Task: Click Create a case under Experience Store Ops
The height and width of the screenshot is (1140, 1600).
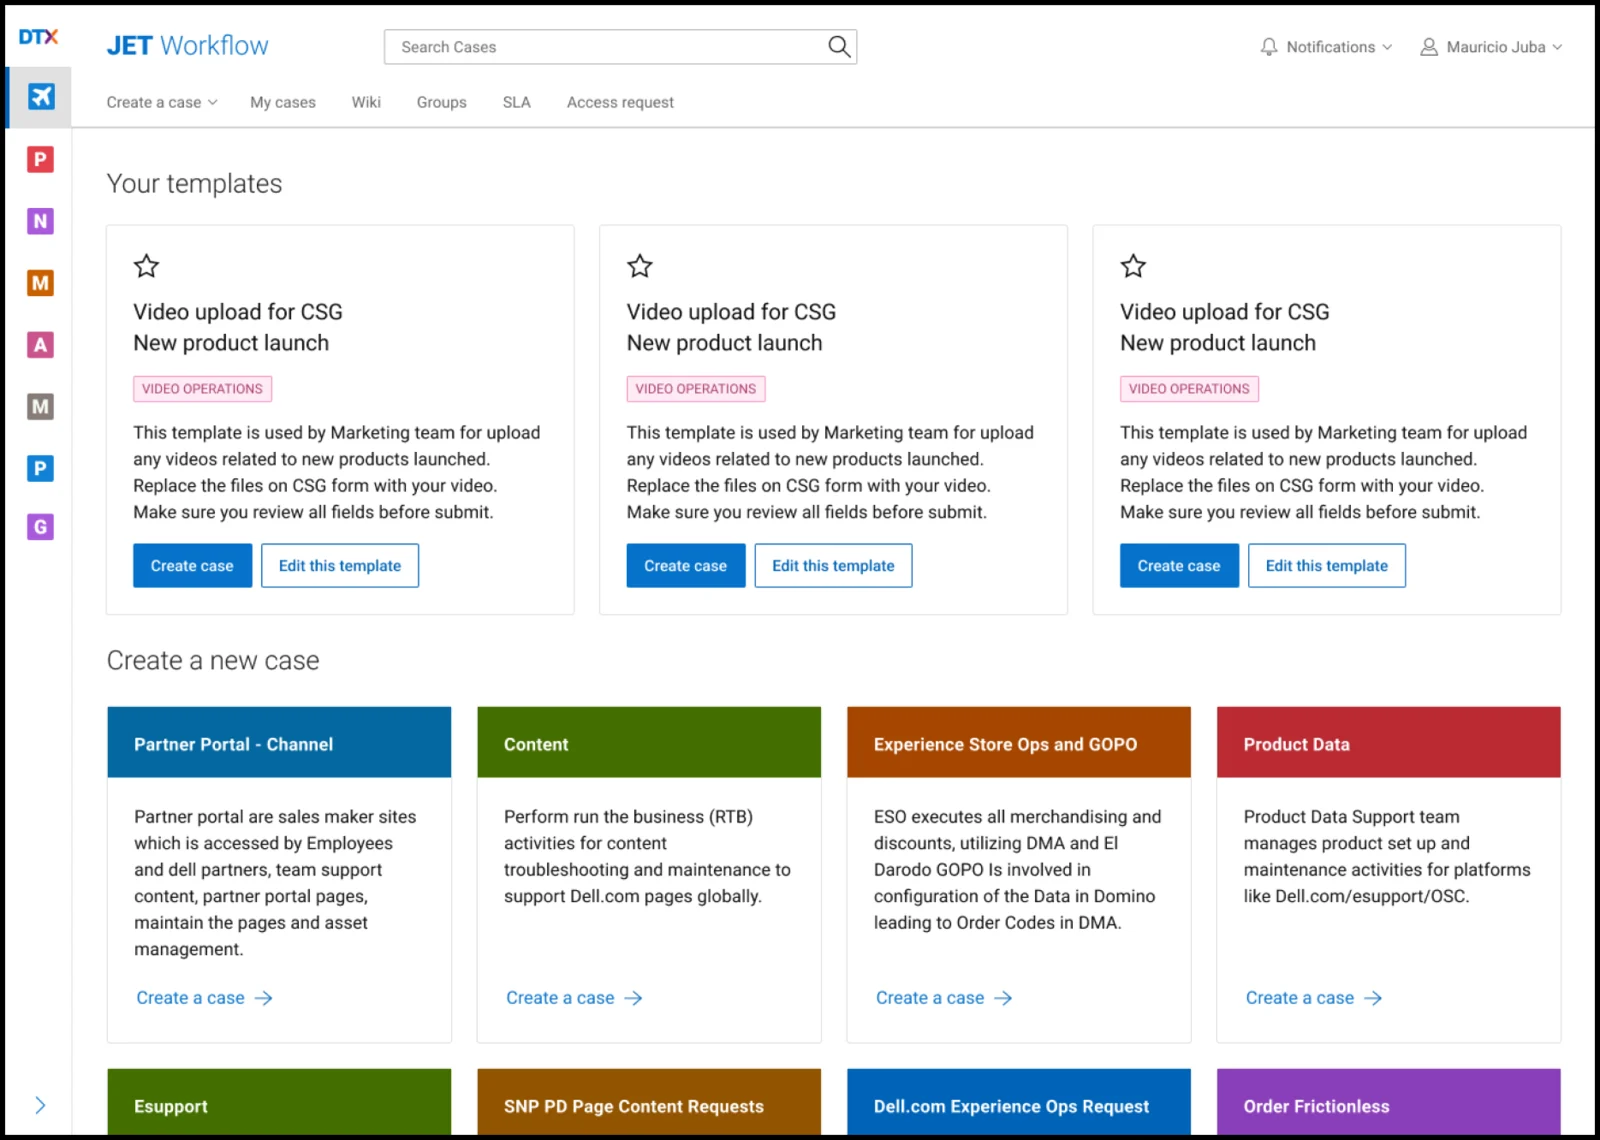Action: pyautogui.click(x=930, y=998)
